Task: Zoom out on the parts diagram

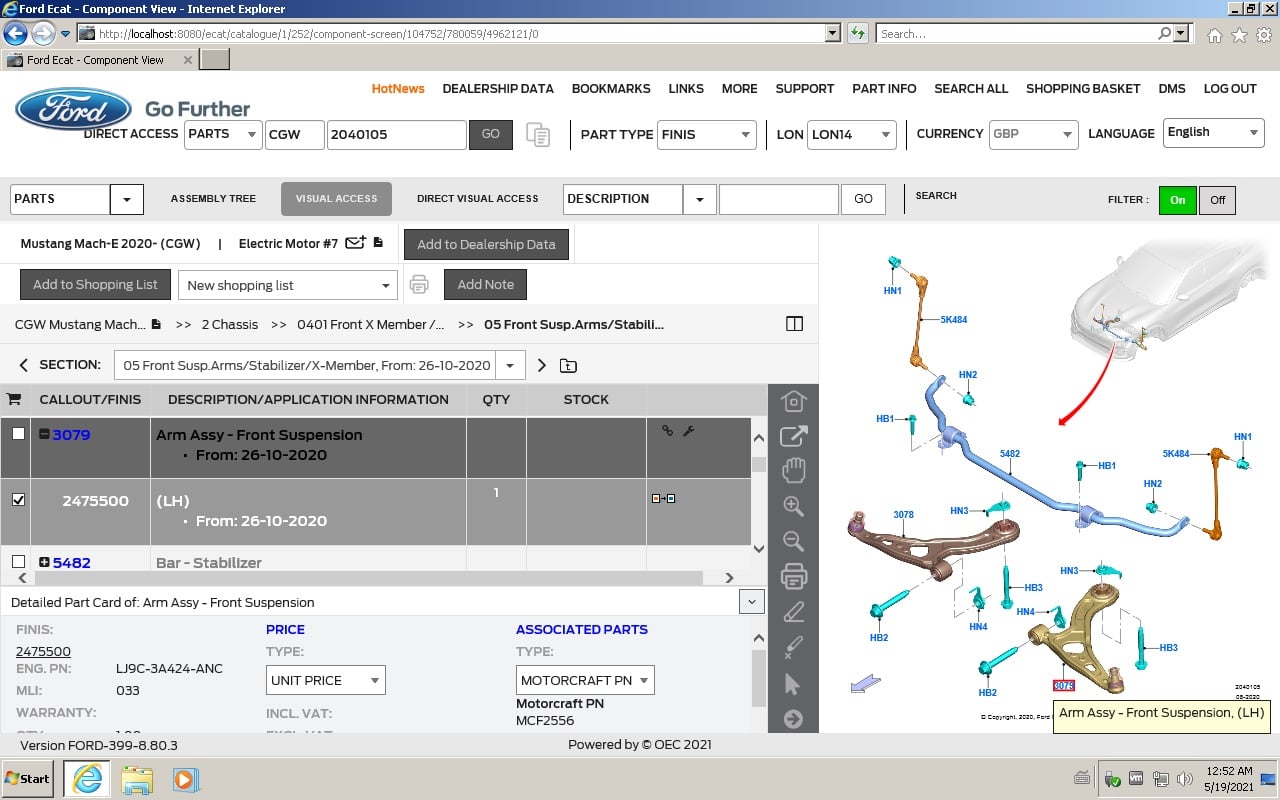Action: coord(794,541)
